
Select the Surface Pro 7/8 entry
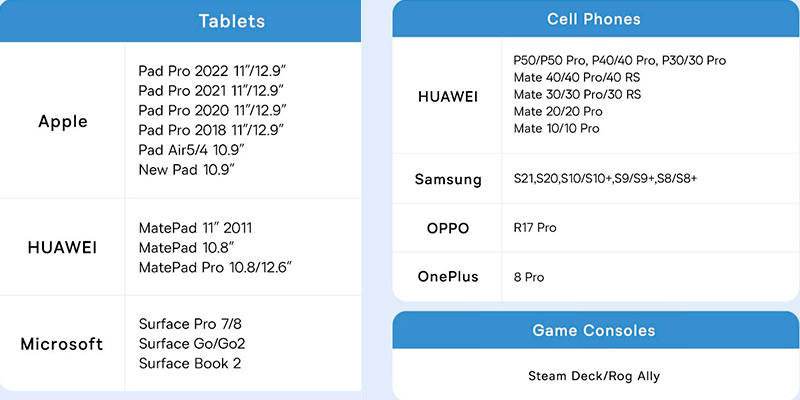click(x=190, y=324)
